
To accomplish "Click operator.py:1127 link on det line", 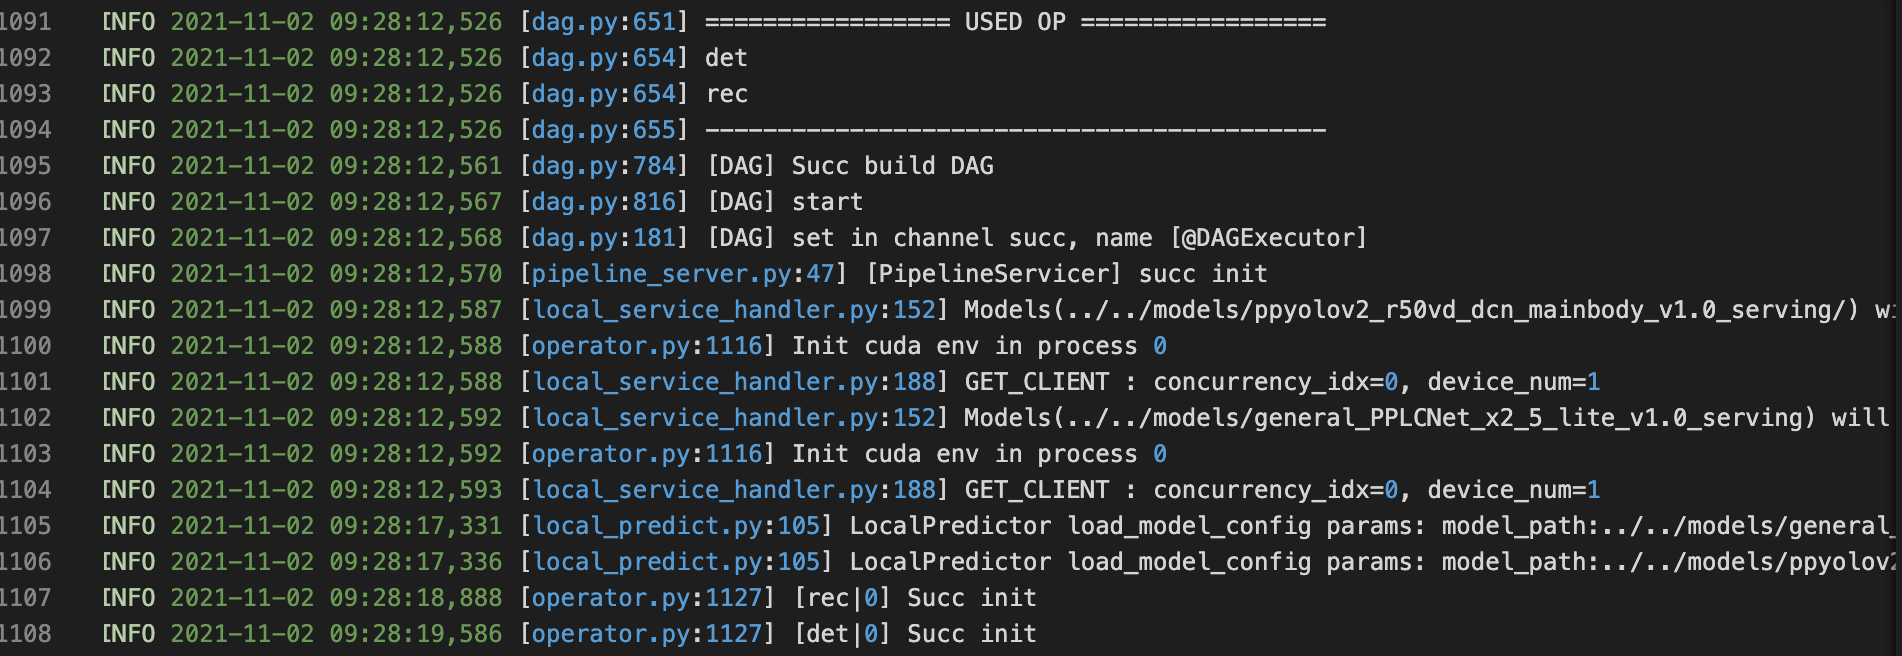I will click(647, 634).
